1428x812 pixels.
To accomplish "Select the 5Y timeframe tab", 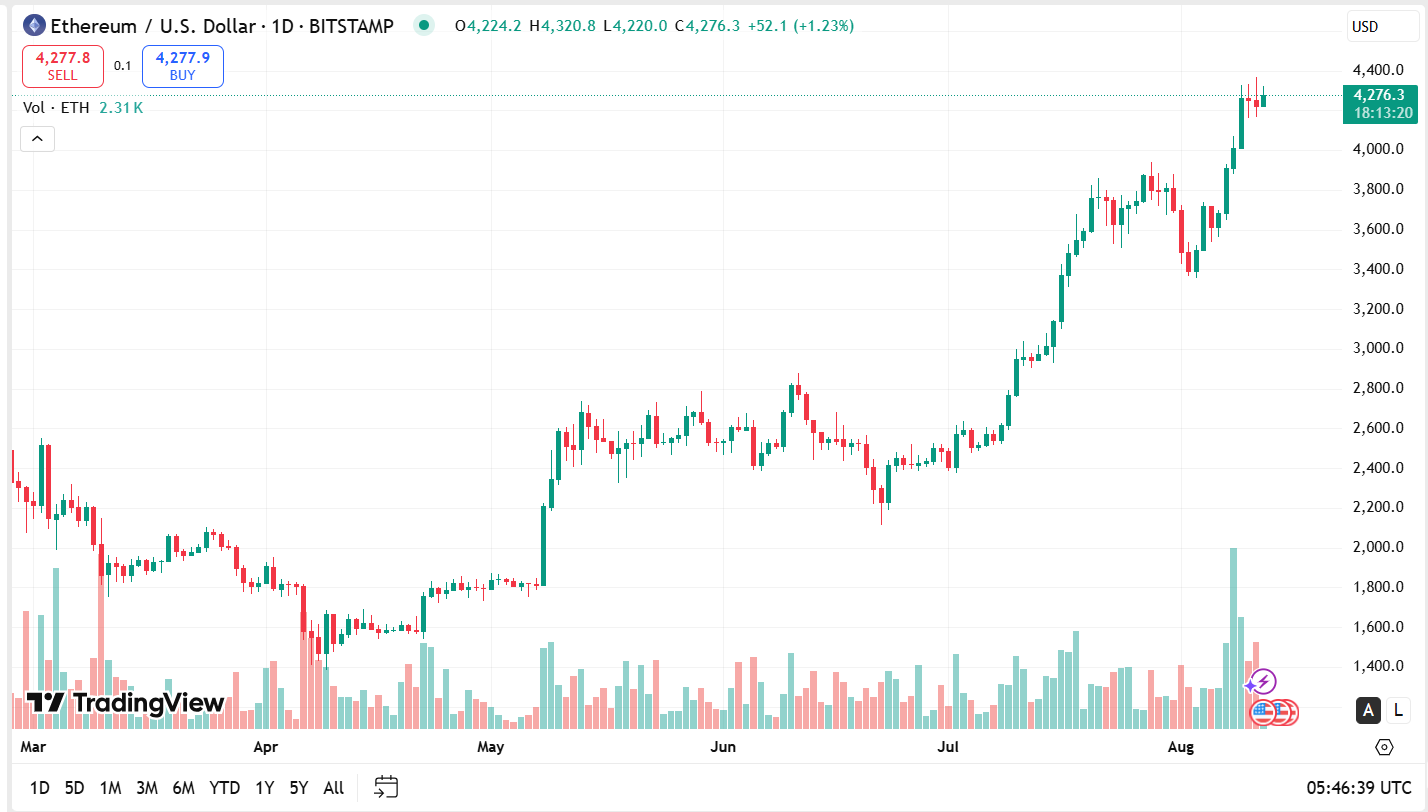I will click(x=297, y=787).
